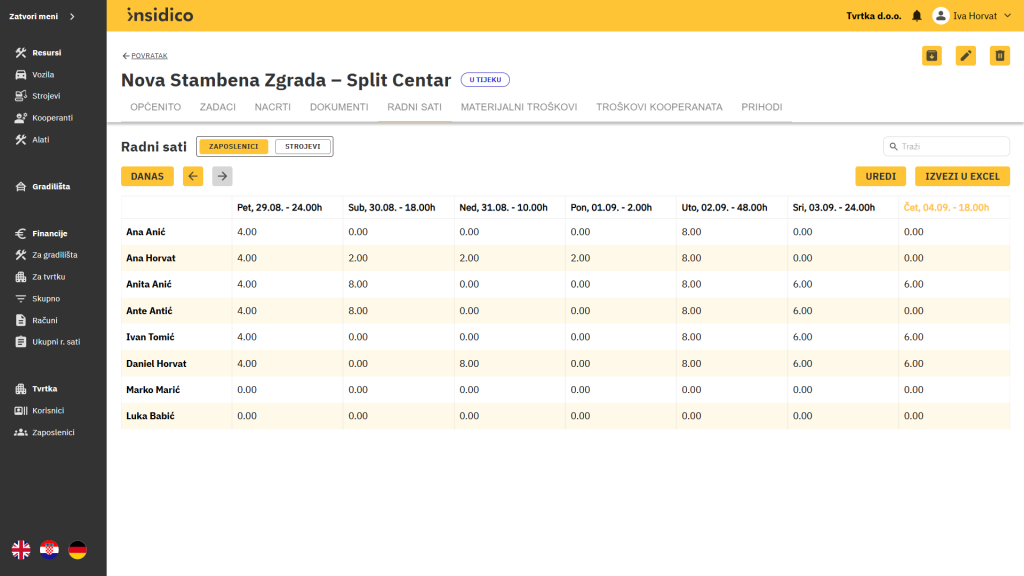
Task: Switch language using the Croatian flag
Action: 49,549
